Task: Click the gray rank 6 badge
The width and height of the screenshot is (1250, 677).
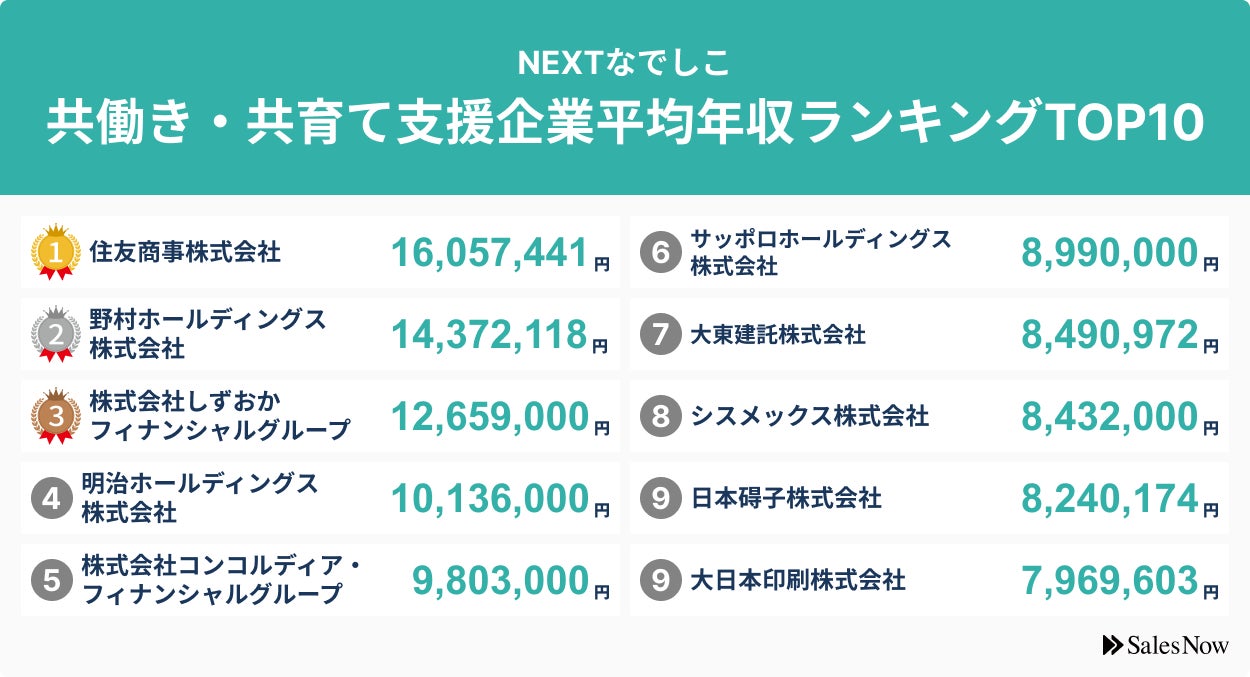Action: 660,252
